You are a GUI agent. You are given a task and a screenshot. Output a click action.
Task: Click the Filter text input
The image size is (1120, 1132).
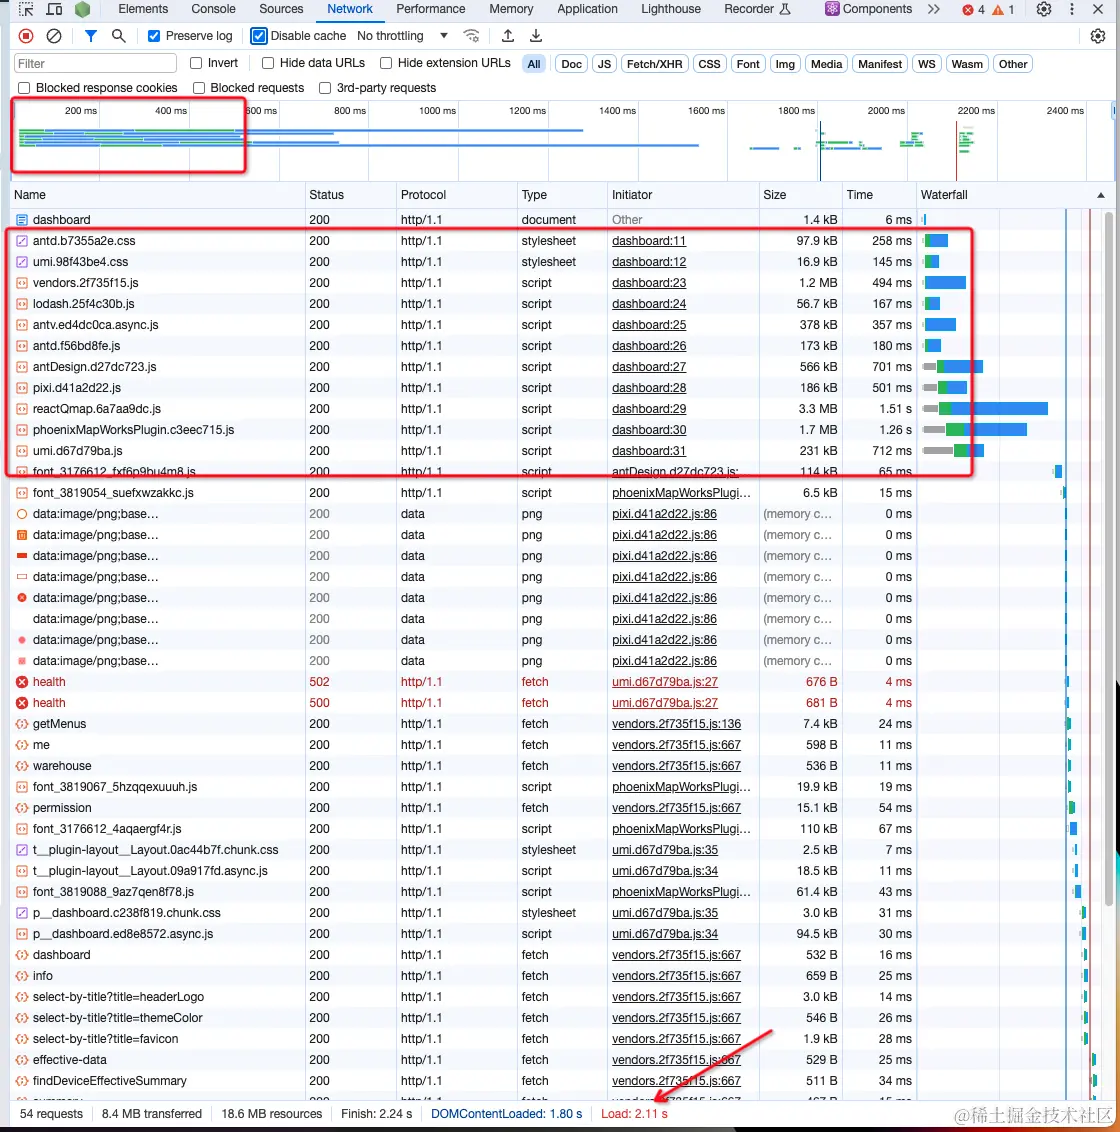[x=95, y=64]
